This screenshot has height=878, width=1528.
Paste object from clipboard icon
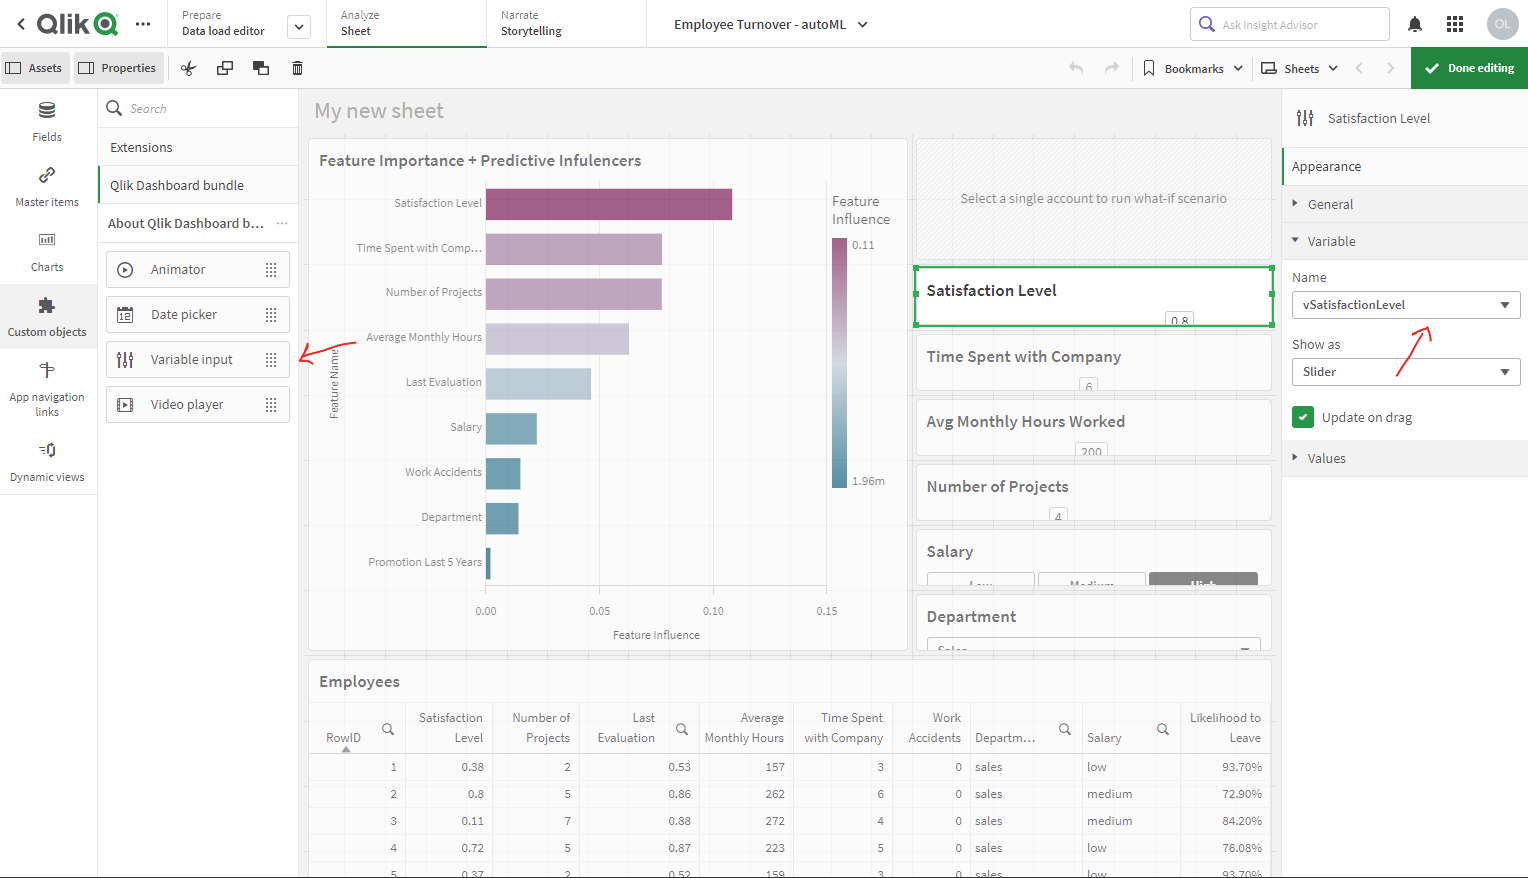(261, 68)
